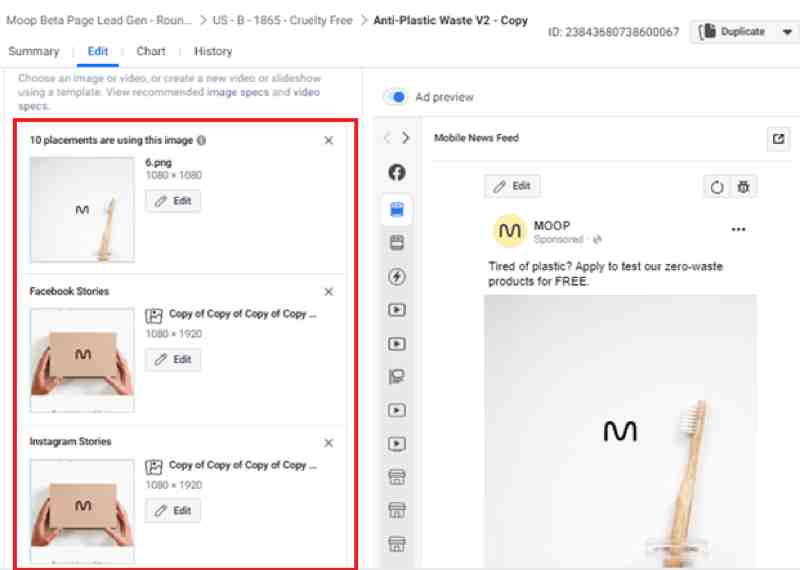Go to previous placement preview arrow

388,138
